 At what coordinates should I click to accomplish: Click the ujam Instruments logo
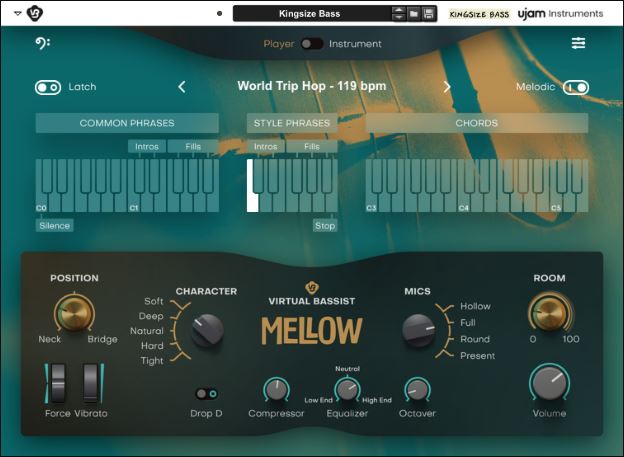560,14
